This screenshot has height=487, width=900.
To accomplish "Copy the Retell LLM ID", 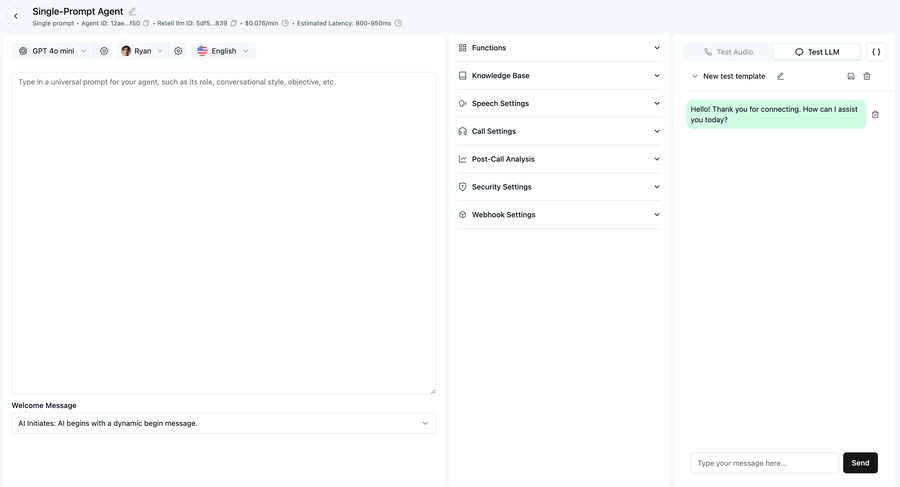I will tap(234, 23).
